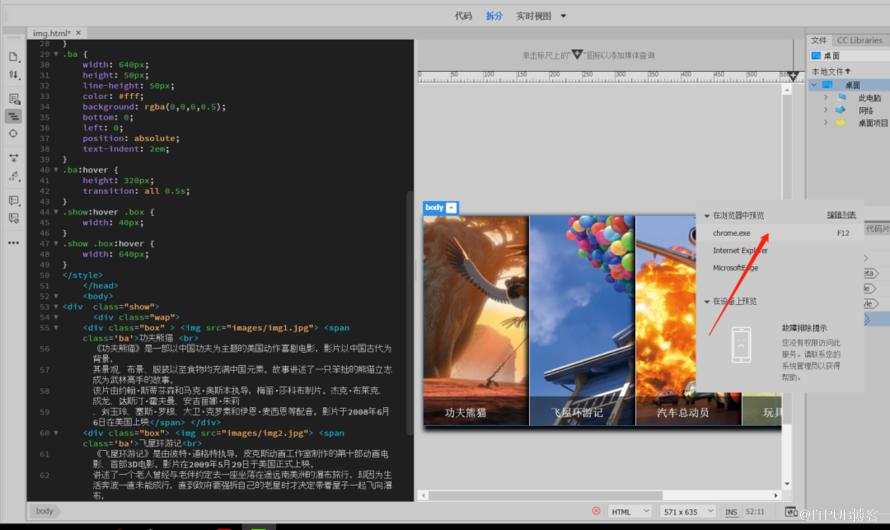Click the code pane vertical scrollbar thumb
The height and width of the screenshot is (530, 890).
click(x=410, y=313)
